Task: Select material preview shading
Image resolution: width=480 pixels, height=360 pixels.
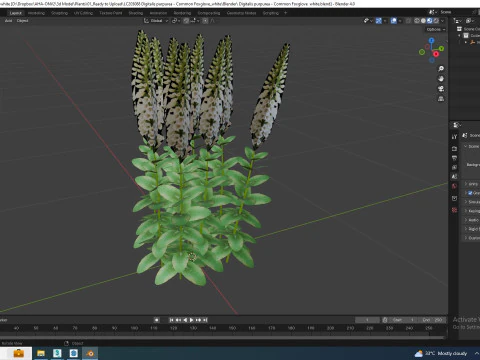Action: click(430, 21)
